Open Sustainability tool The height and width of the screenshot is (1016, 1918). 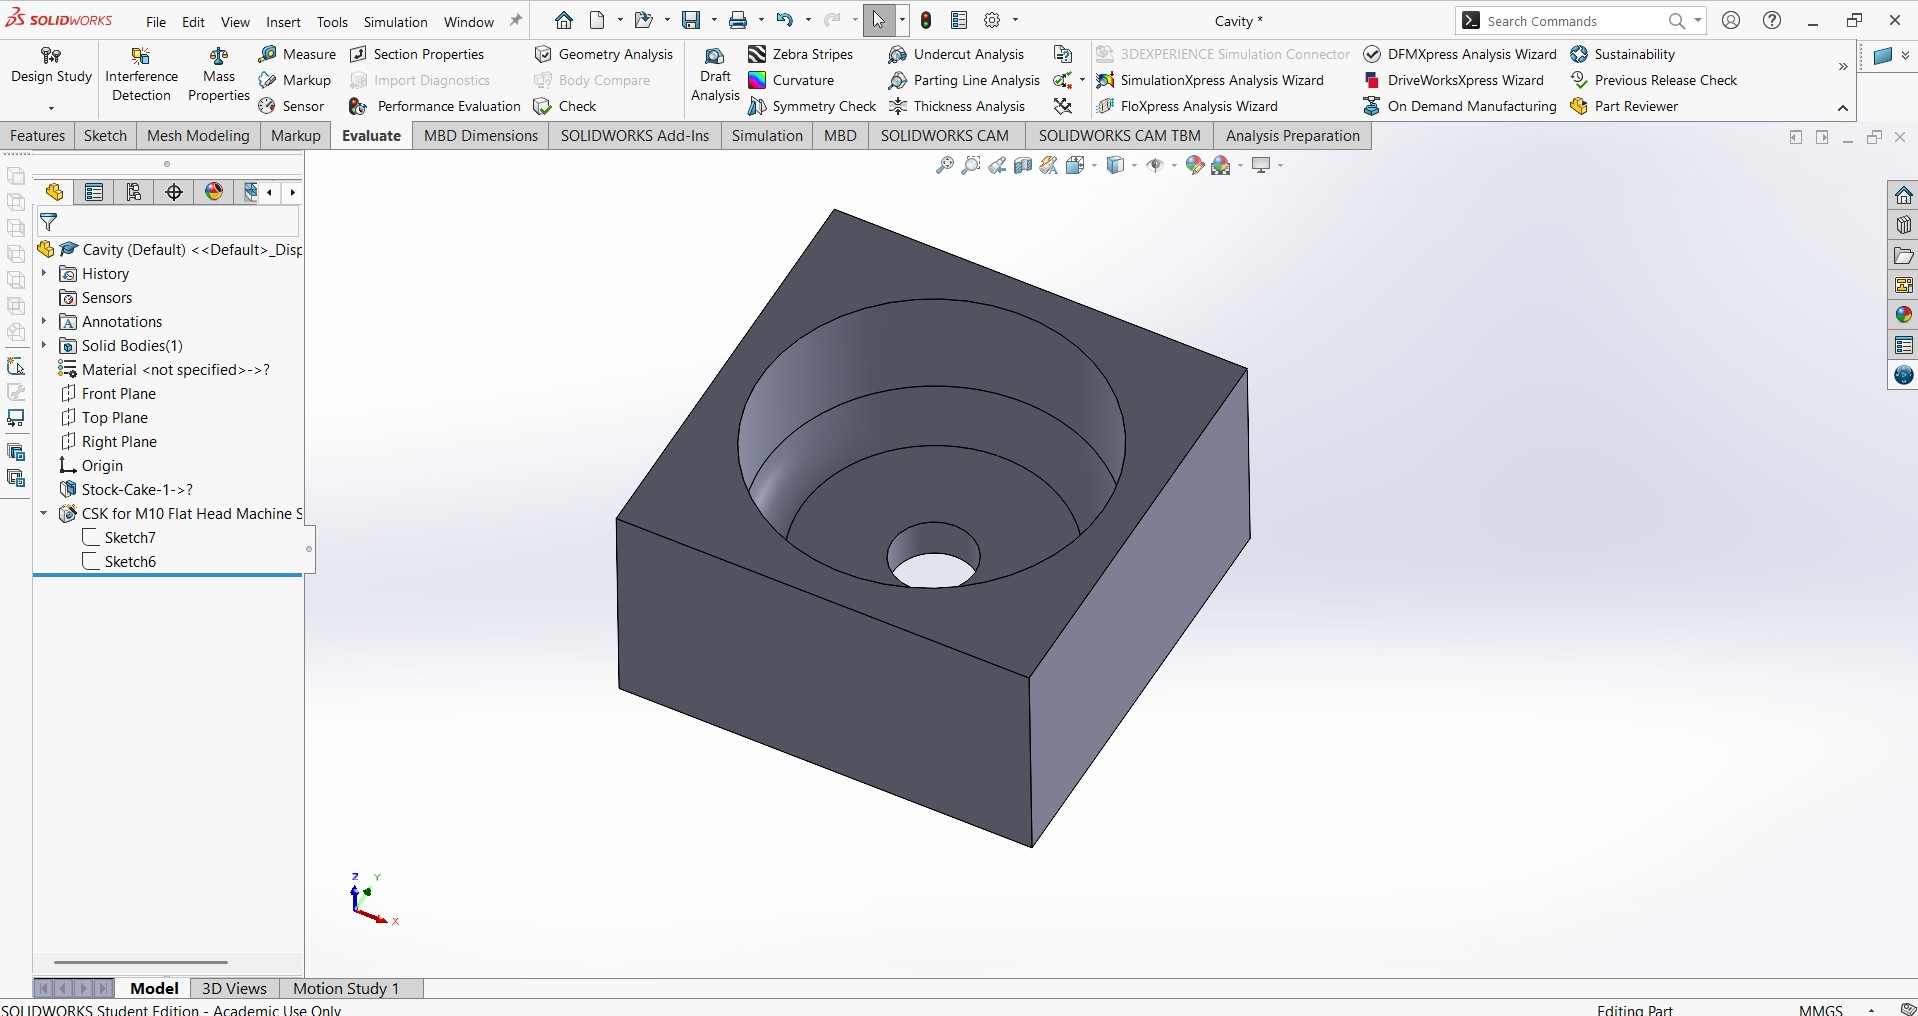1623,54
